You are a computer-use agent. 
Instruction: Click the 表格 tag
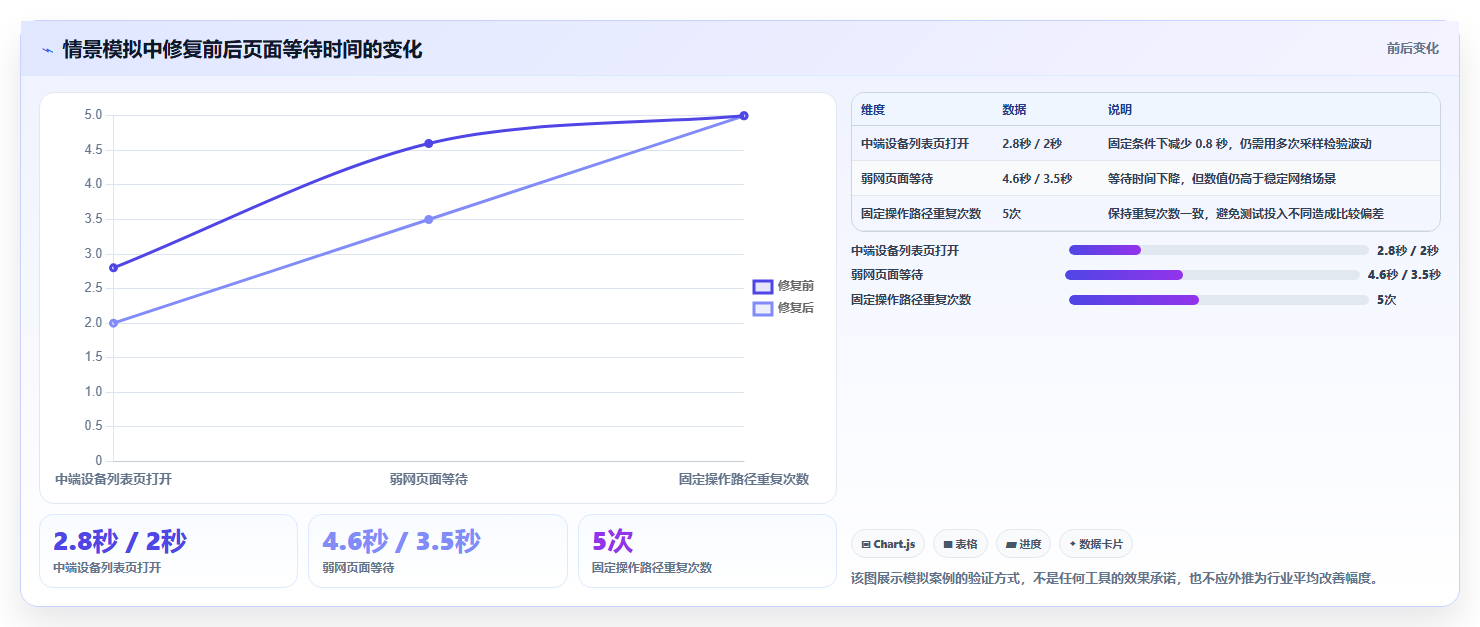[x=960, y=544]
